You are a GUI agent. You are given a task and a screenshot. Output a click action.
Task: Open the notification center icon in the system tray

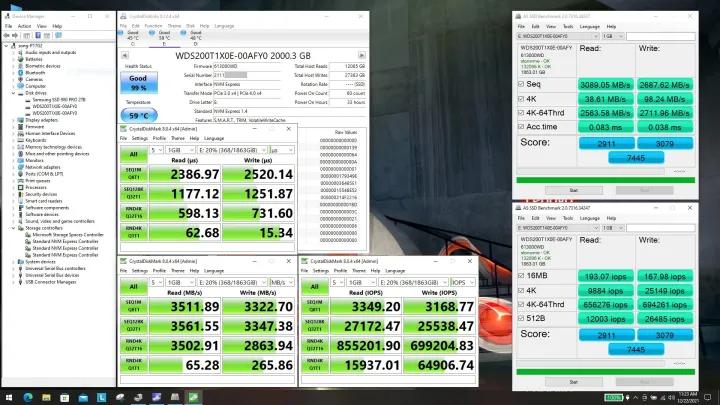[x=708, y=398]
